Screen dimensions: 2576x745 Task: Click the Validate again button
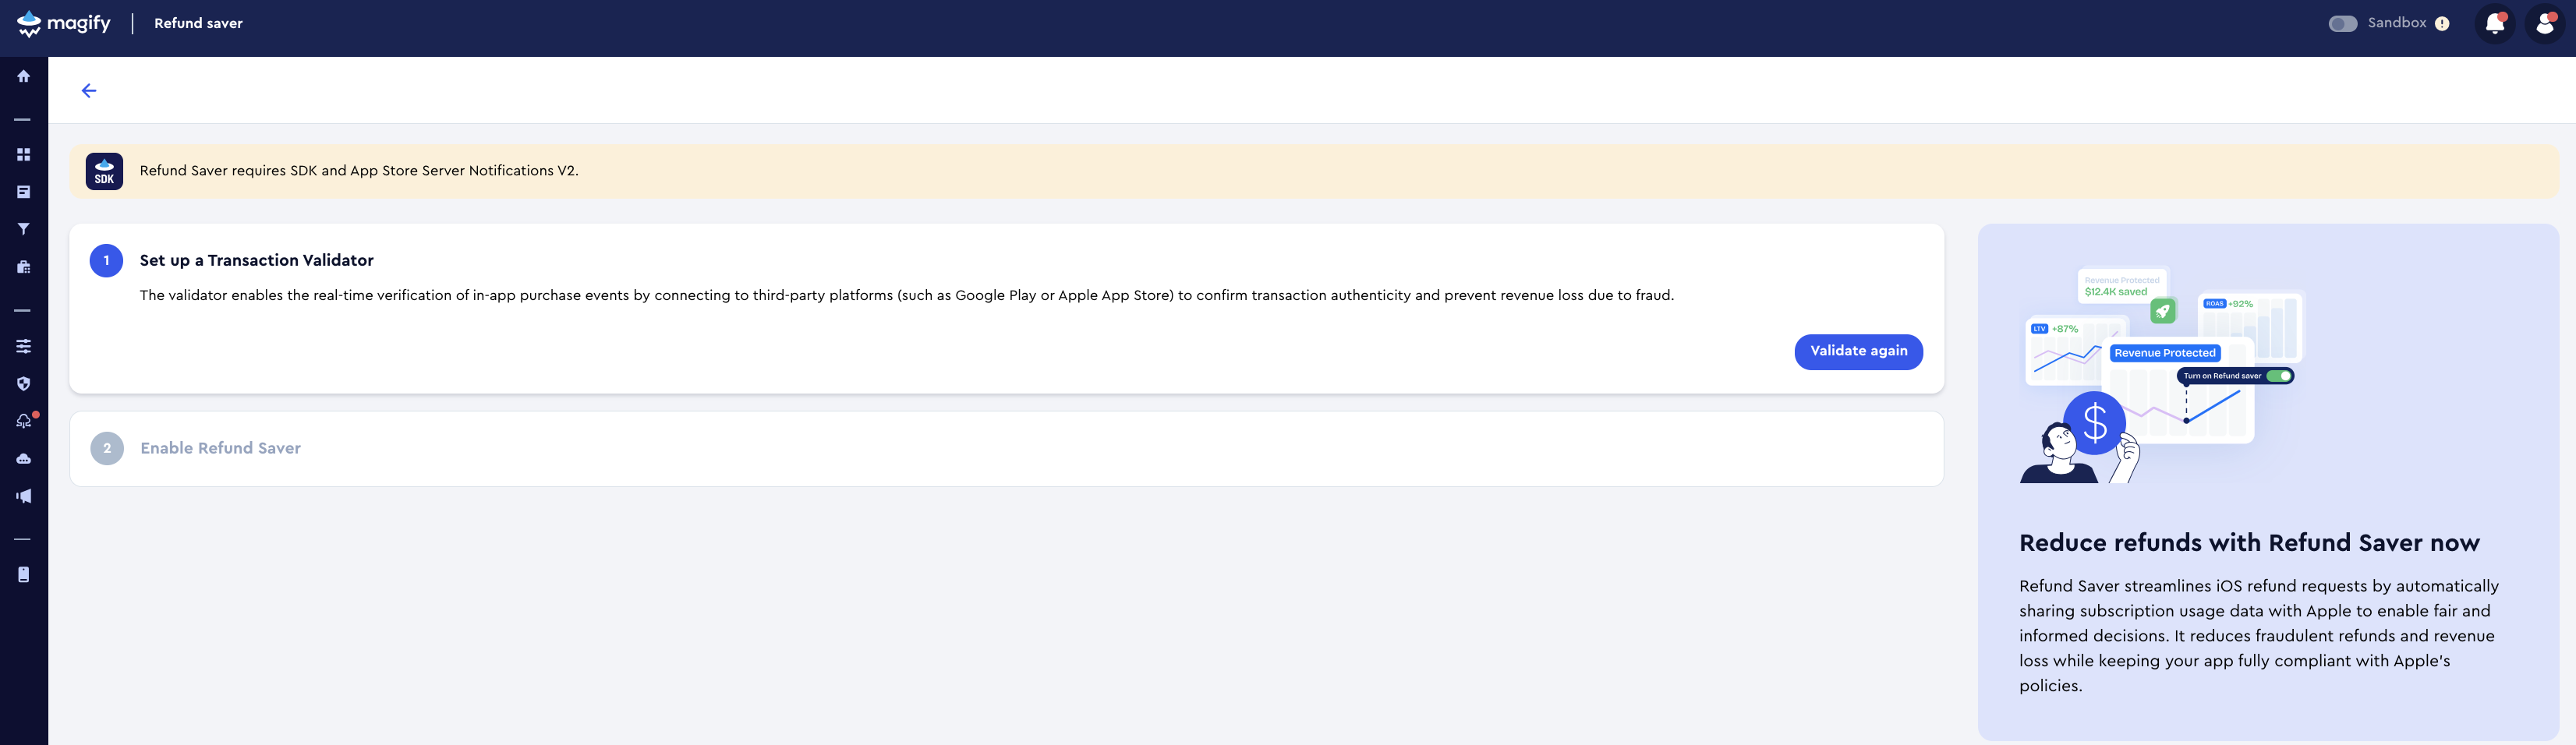click(1858, 351)
